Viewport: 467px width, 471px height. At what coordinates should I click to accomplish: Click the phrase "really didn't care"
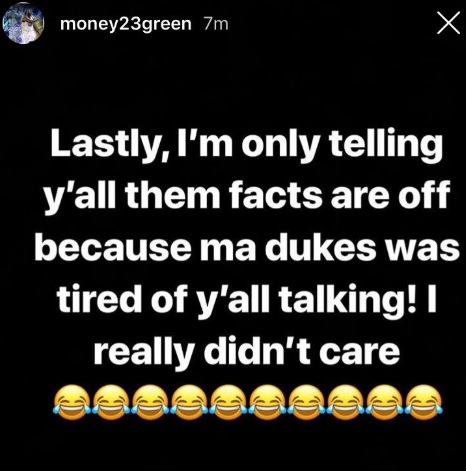pos(247,351)
